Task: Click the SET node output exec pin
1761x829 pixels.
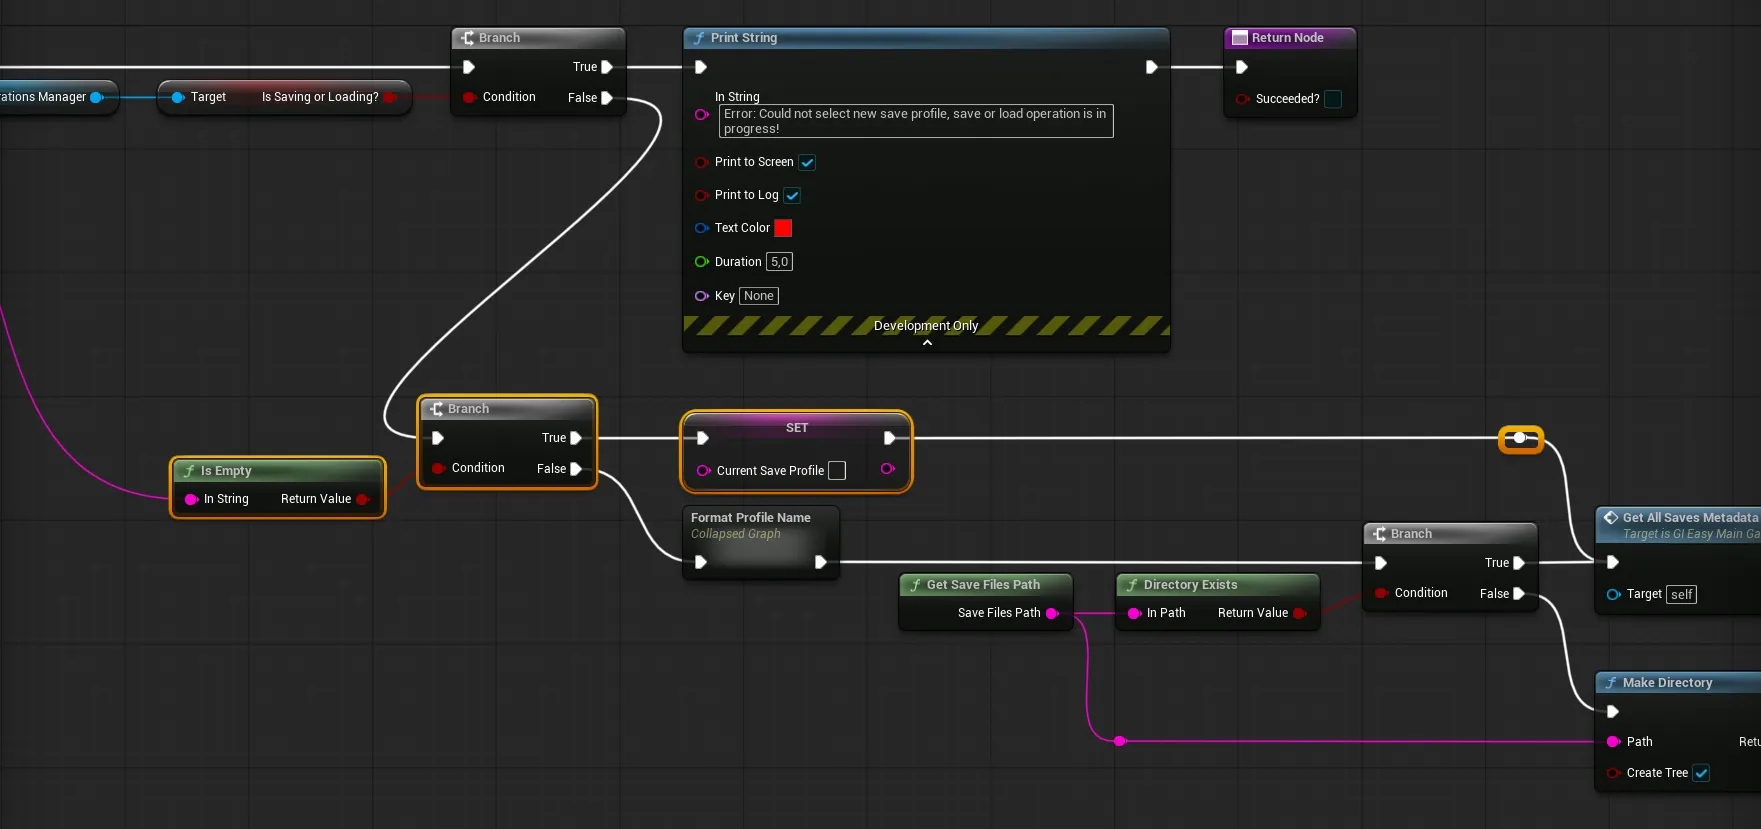Action: pos(890,438)
